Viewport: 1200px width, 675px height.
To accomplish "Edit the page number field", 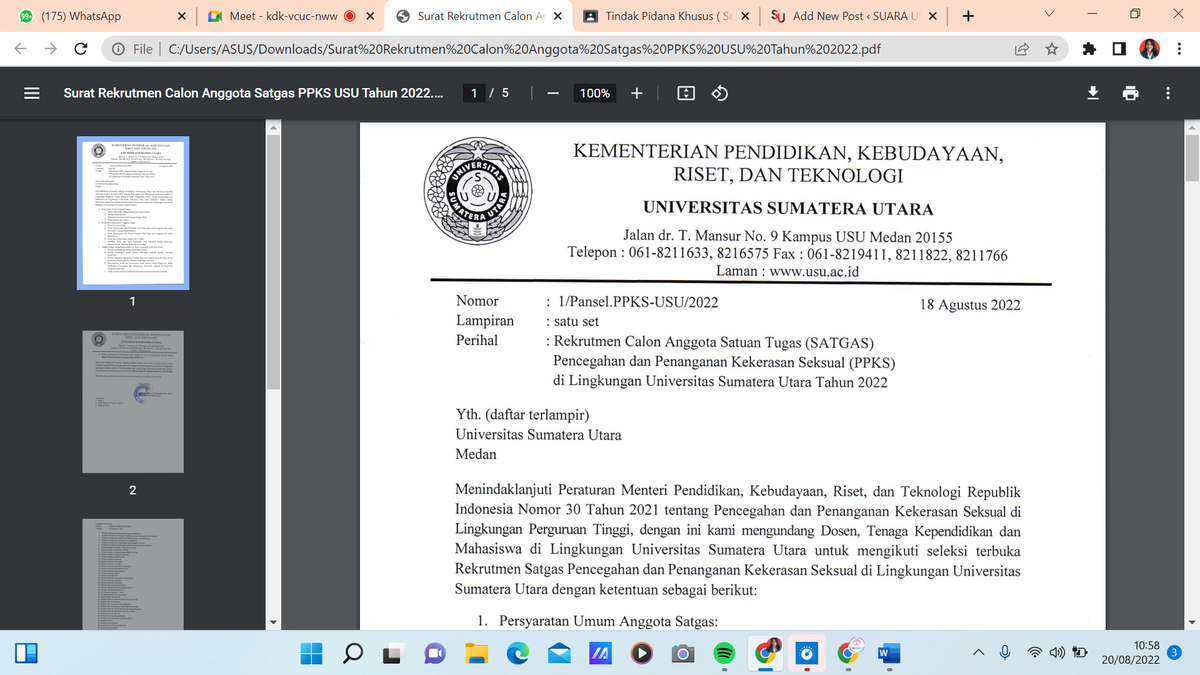I will [478, 93].
